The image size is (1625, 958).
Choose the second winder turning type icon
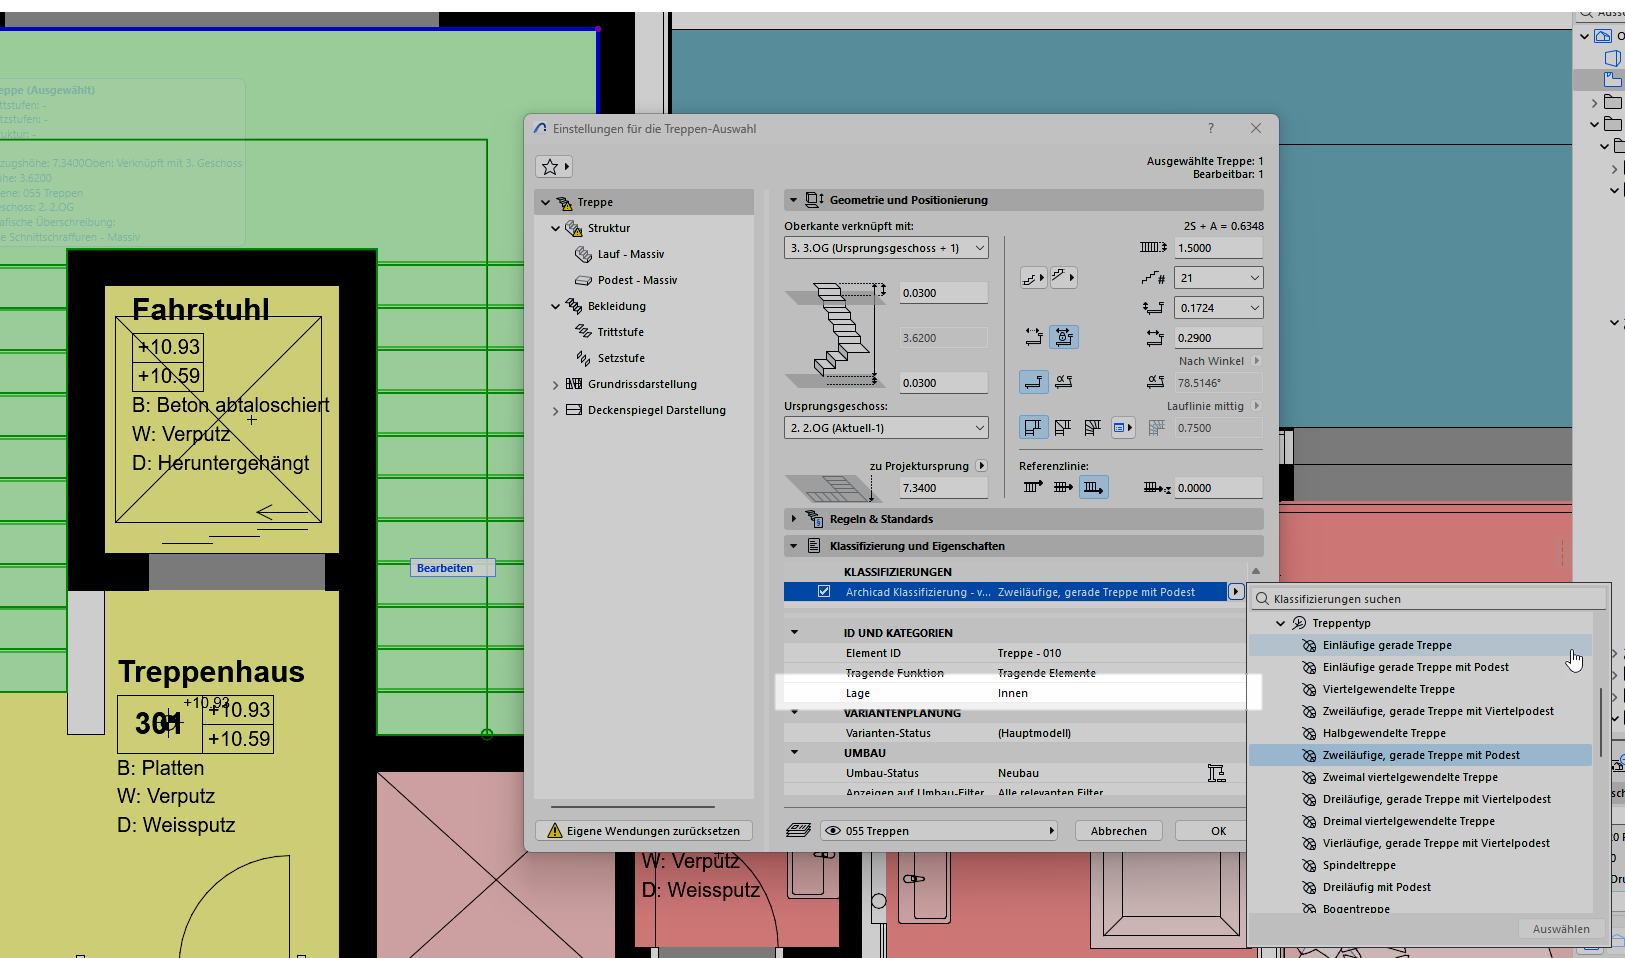click(1093, 428)
